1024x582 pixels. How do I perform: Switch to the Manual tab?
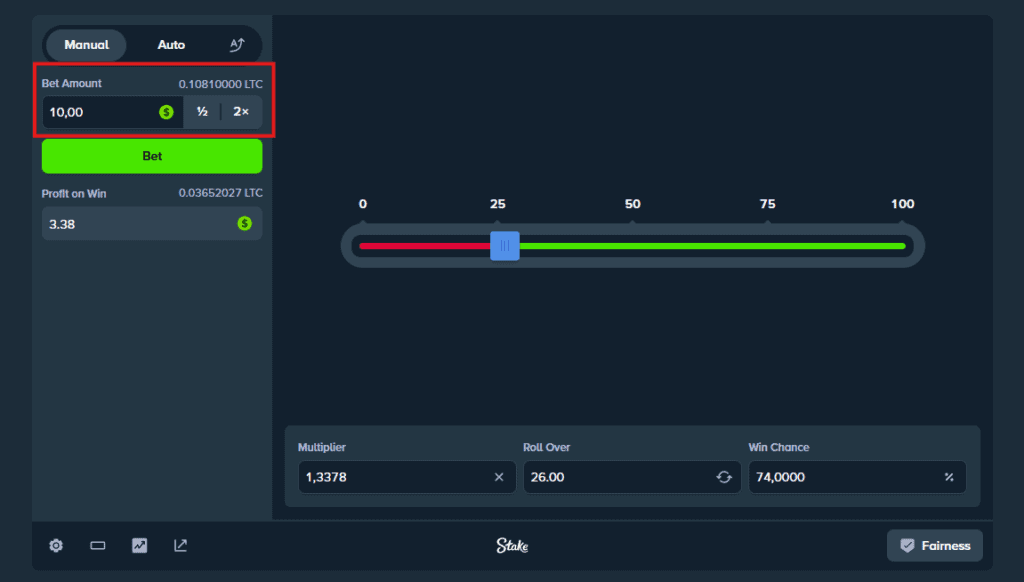(86, 45)
